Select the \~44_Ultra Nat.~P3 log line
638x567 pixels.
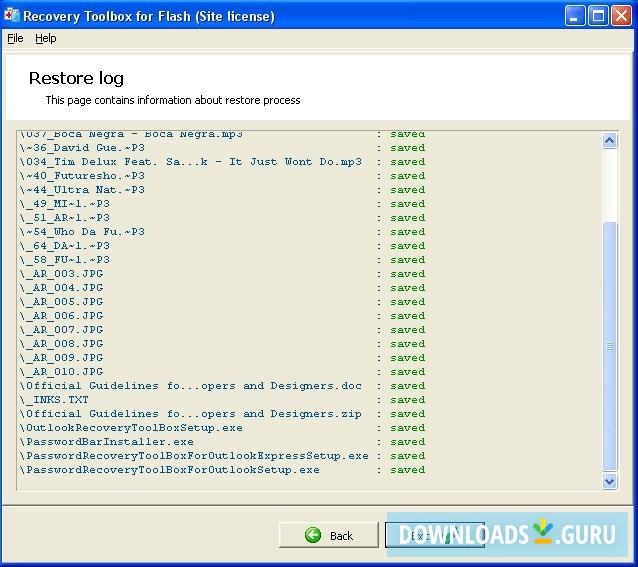[x=223, y=190]
